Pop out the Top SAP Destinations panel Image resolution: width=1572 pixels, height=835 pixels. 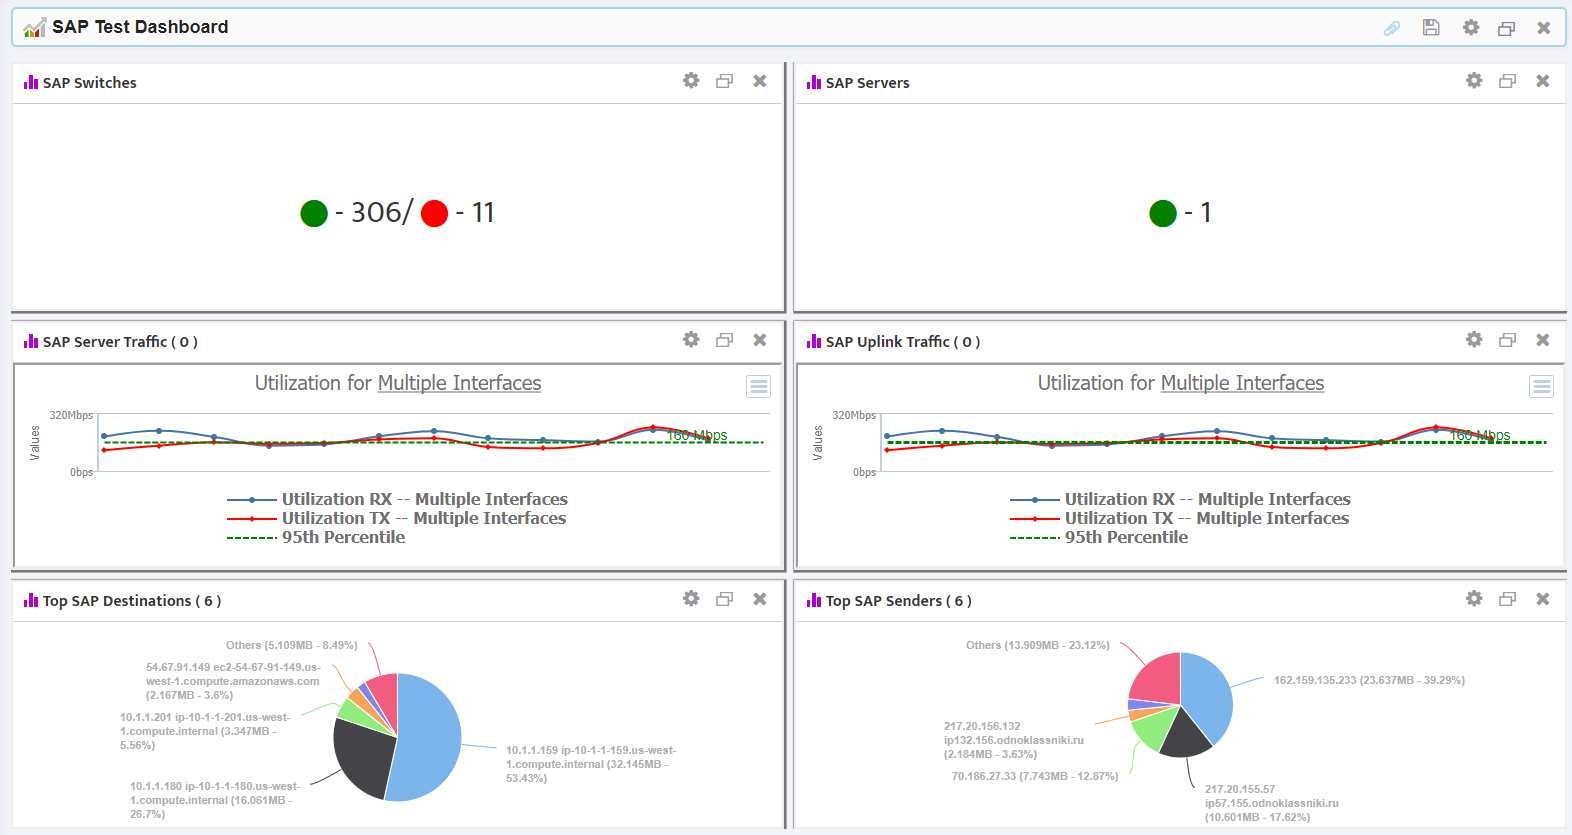tap(725, 599)
